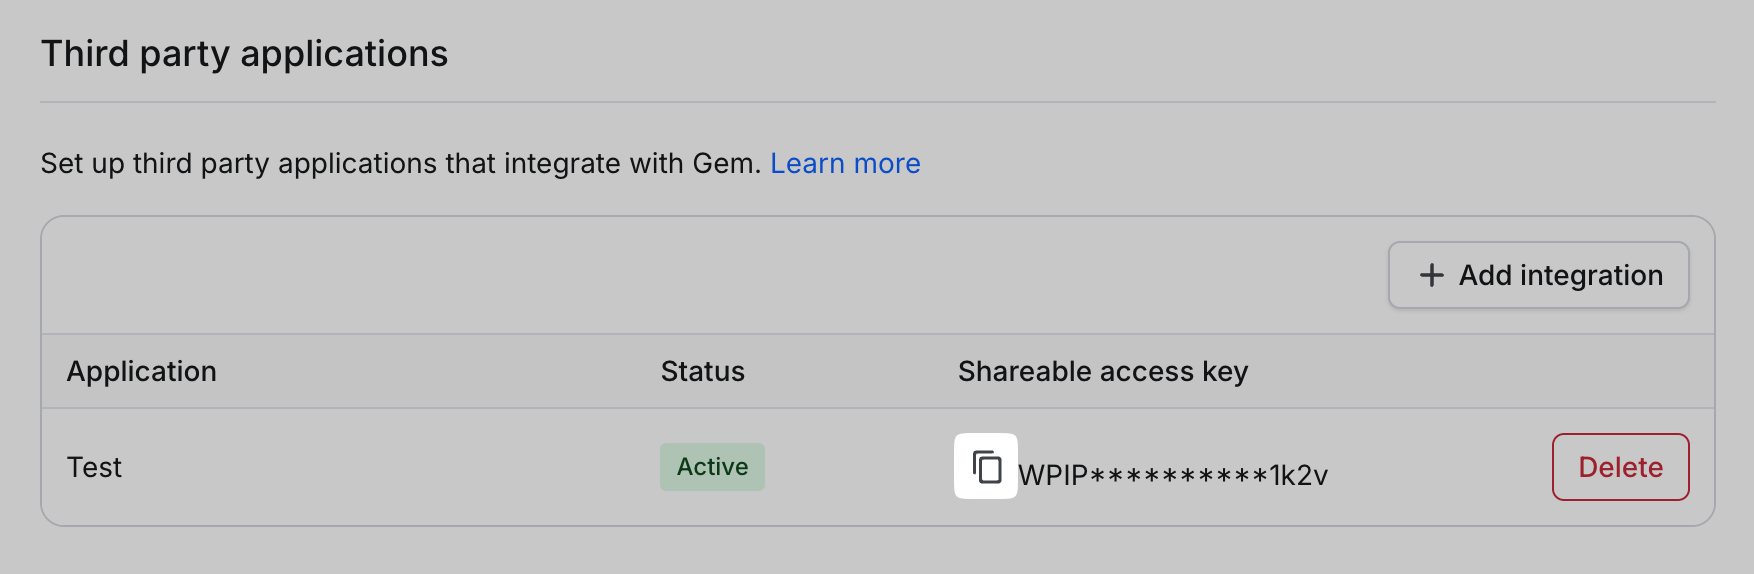Click blank space between key and Delete
The width and height of the screenshot is (1754, 574).
click(1440, 467)
